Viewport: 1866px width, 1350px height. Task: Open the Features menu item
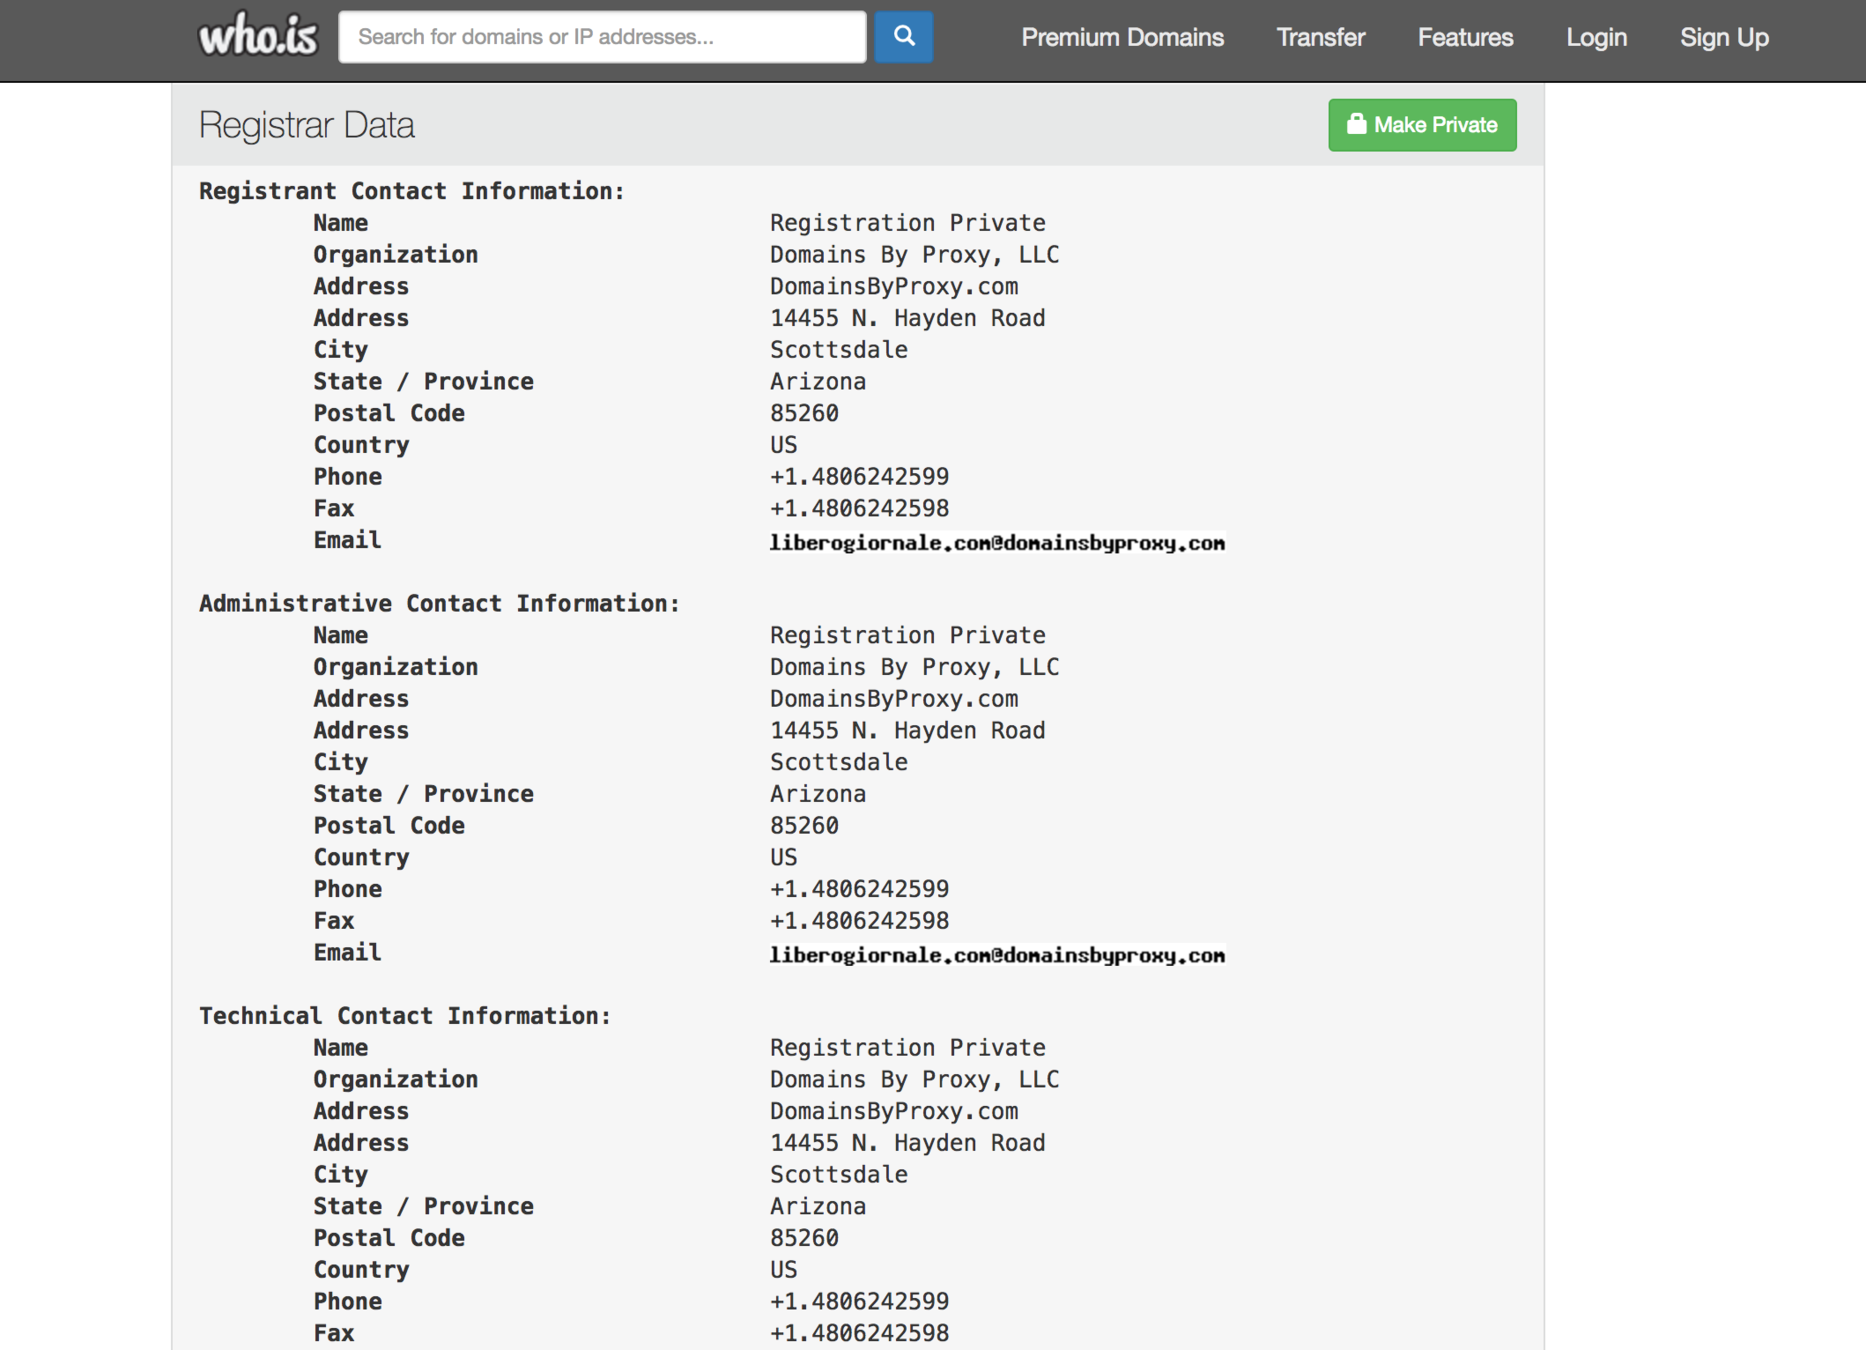pos(1465,37)
